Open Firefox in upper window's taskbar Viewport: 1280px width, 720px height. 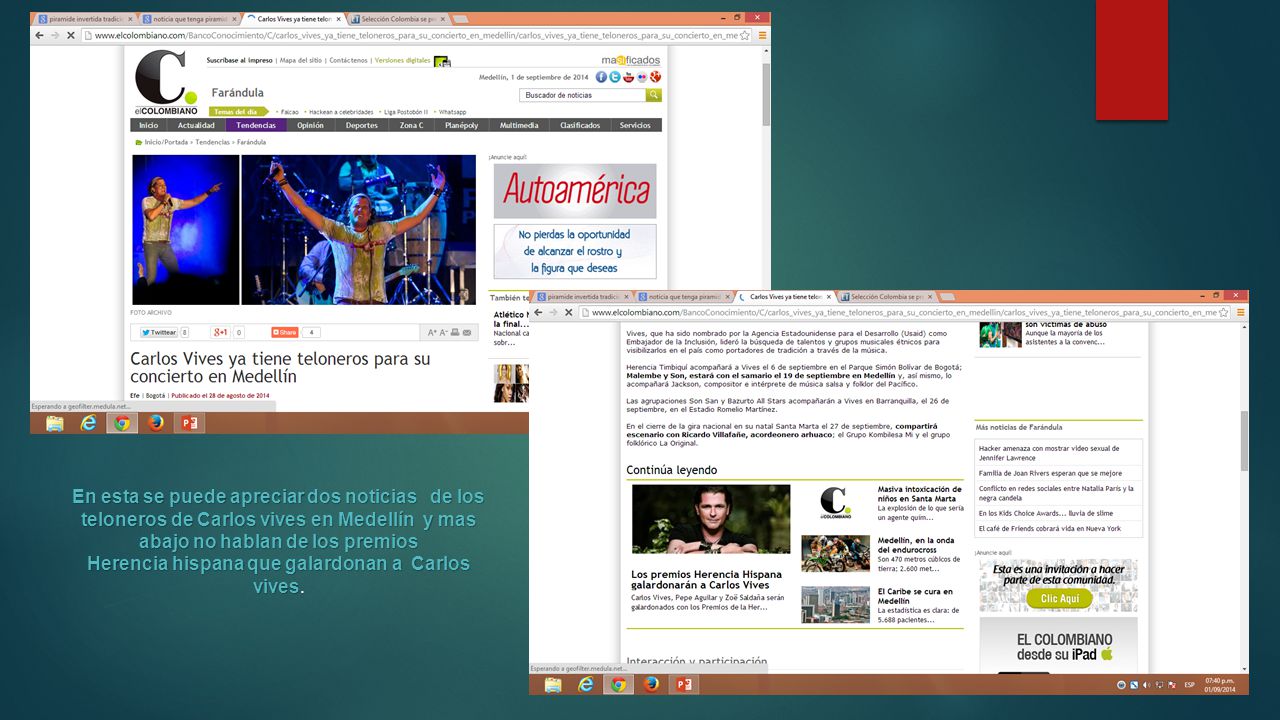tap(155, 423)
